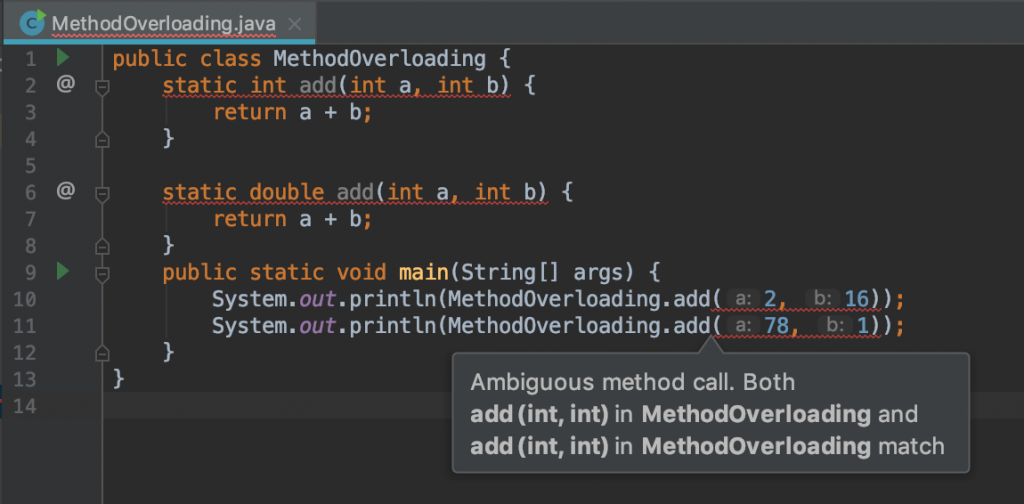Click line number 11 in the gutter
The image size is (1024, 504).
click(25, 326)
